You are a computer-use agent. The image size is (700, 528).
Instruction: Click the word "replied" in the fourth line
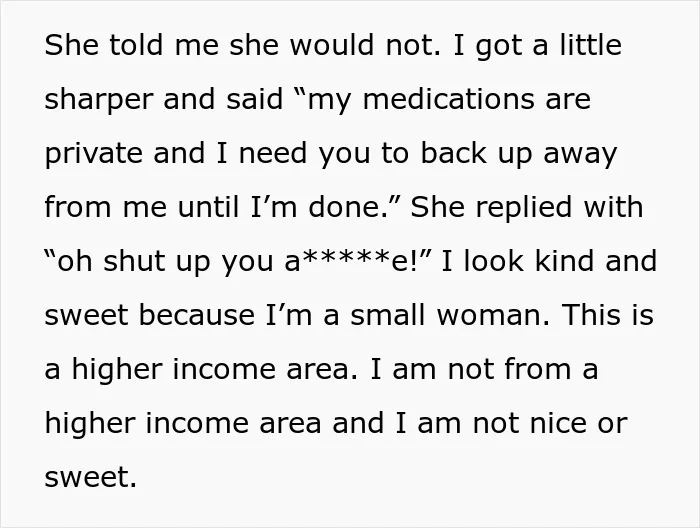(x=524, y=208)
